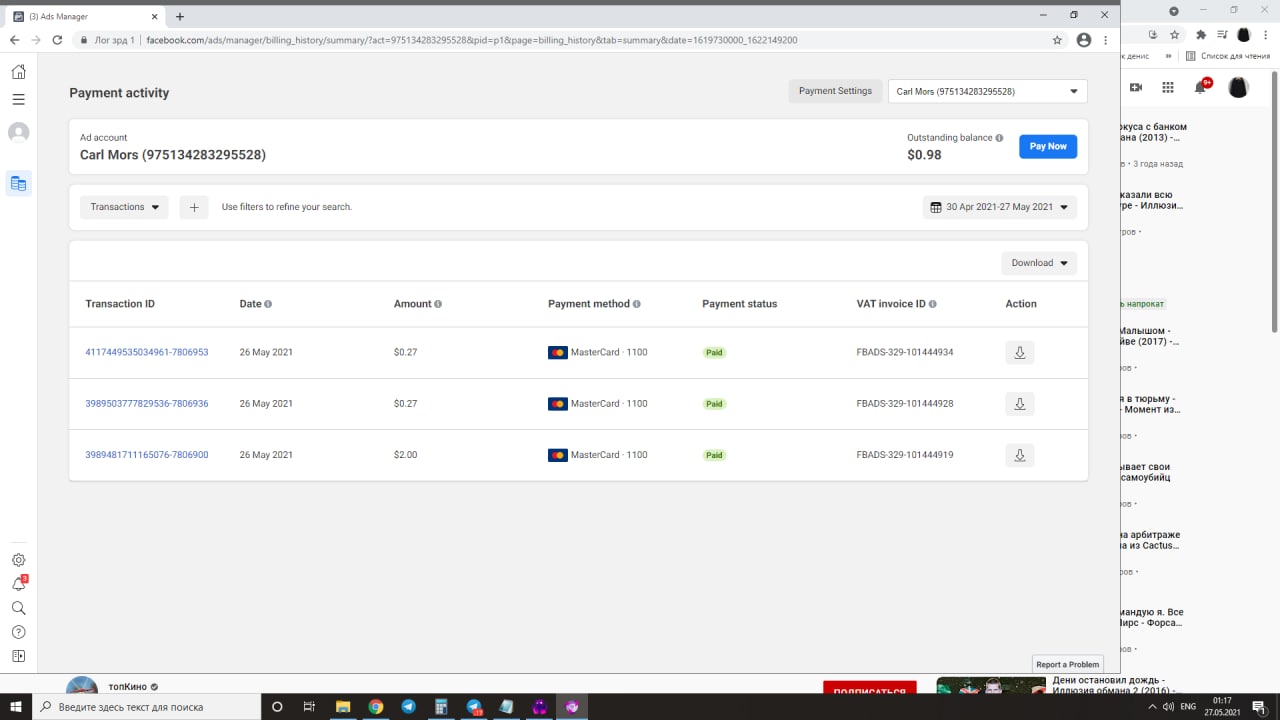Open the Windows notification center
1280x720 pixels.
1259,707
